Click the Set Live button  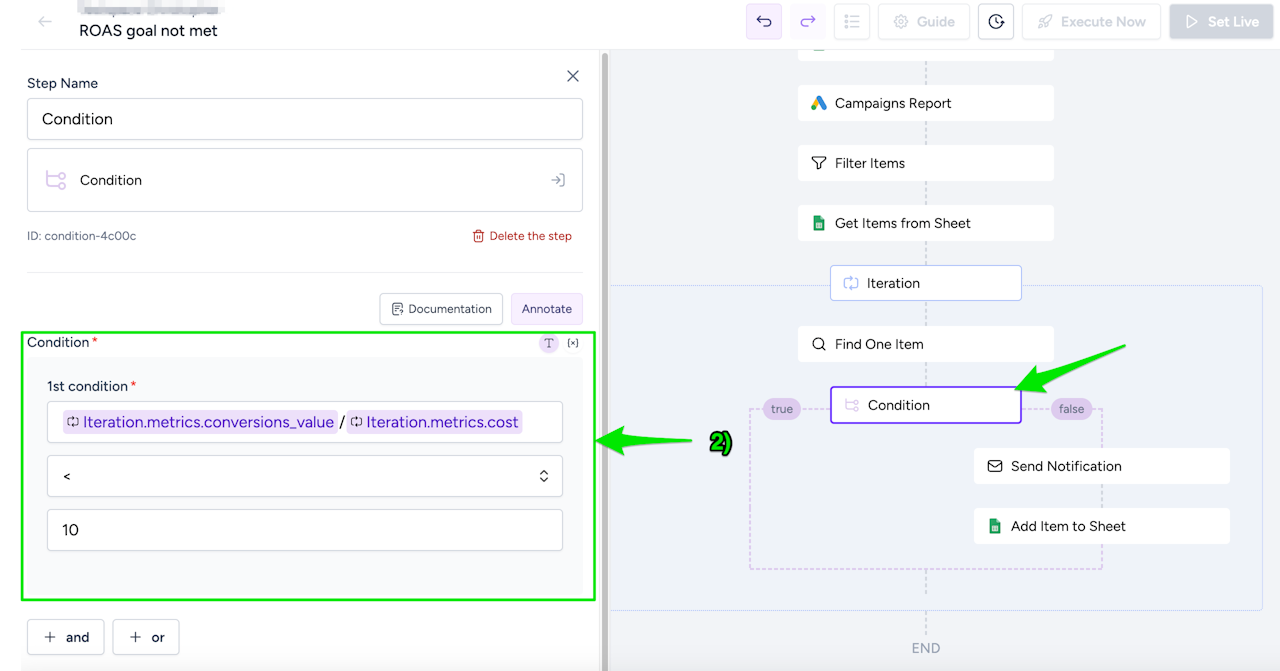click(x=1222, y=22)
